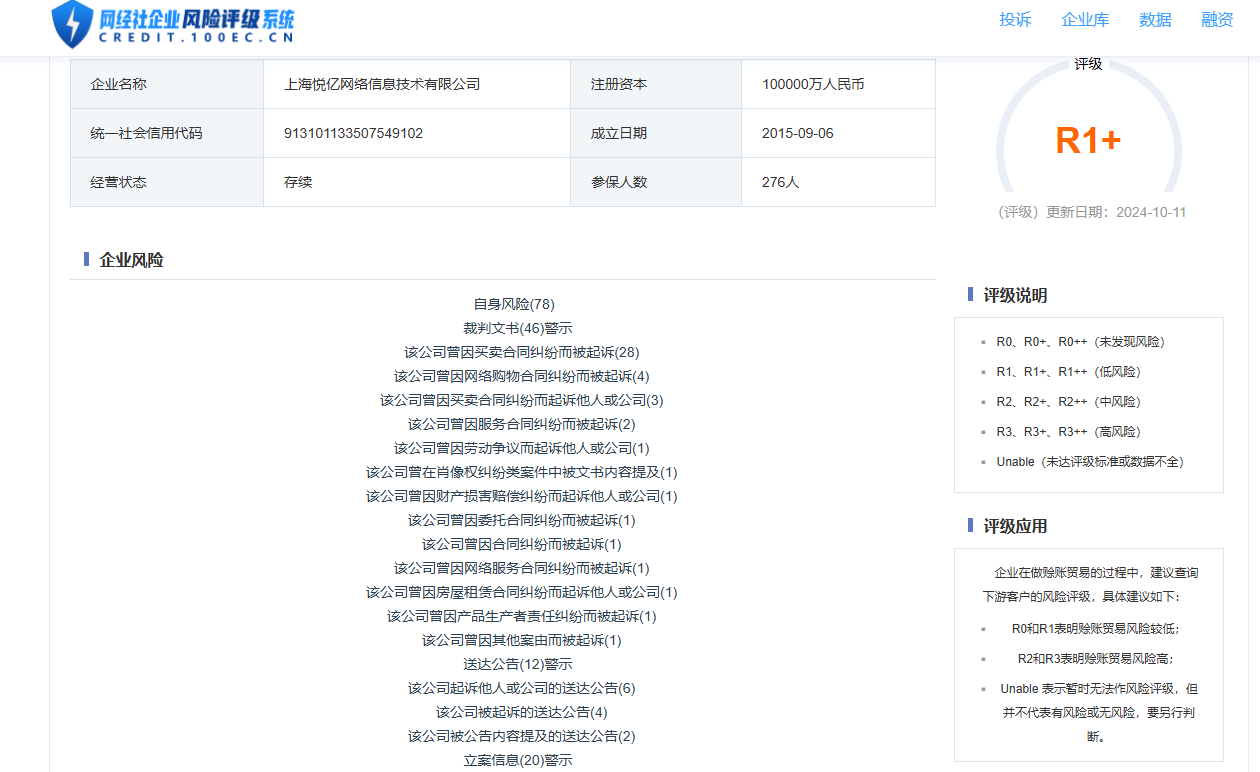Image resolution: width=1260 pixels, height=772 pixels.
Task: Go to the 企业库 navigation page
Action: (1085, 20)
